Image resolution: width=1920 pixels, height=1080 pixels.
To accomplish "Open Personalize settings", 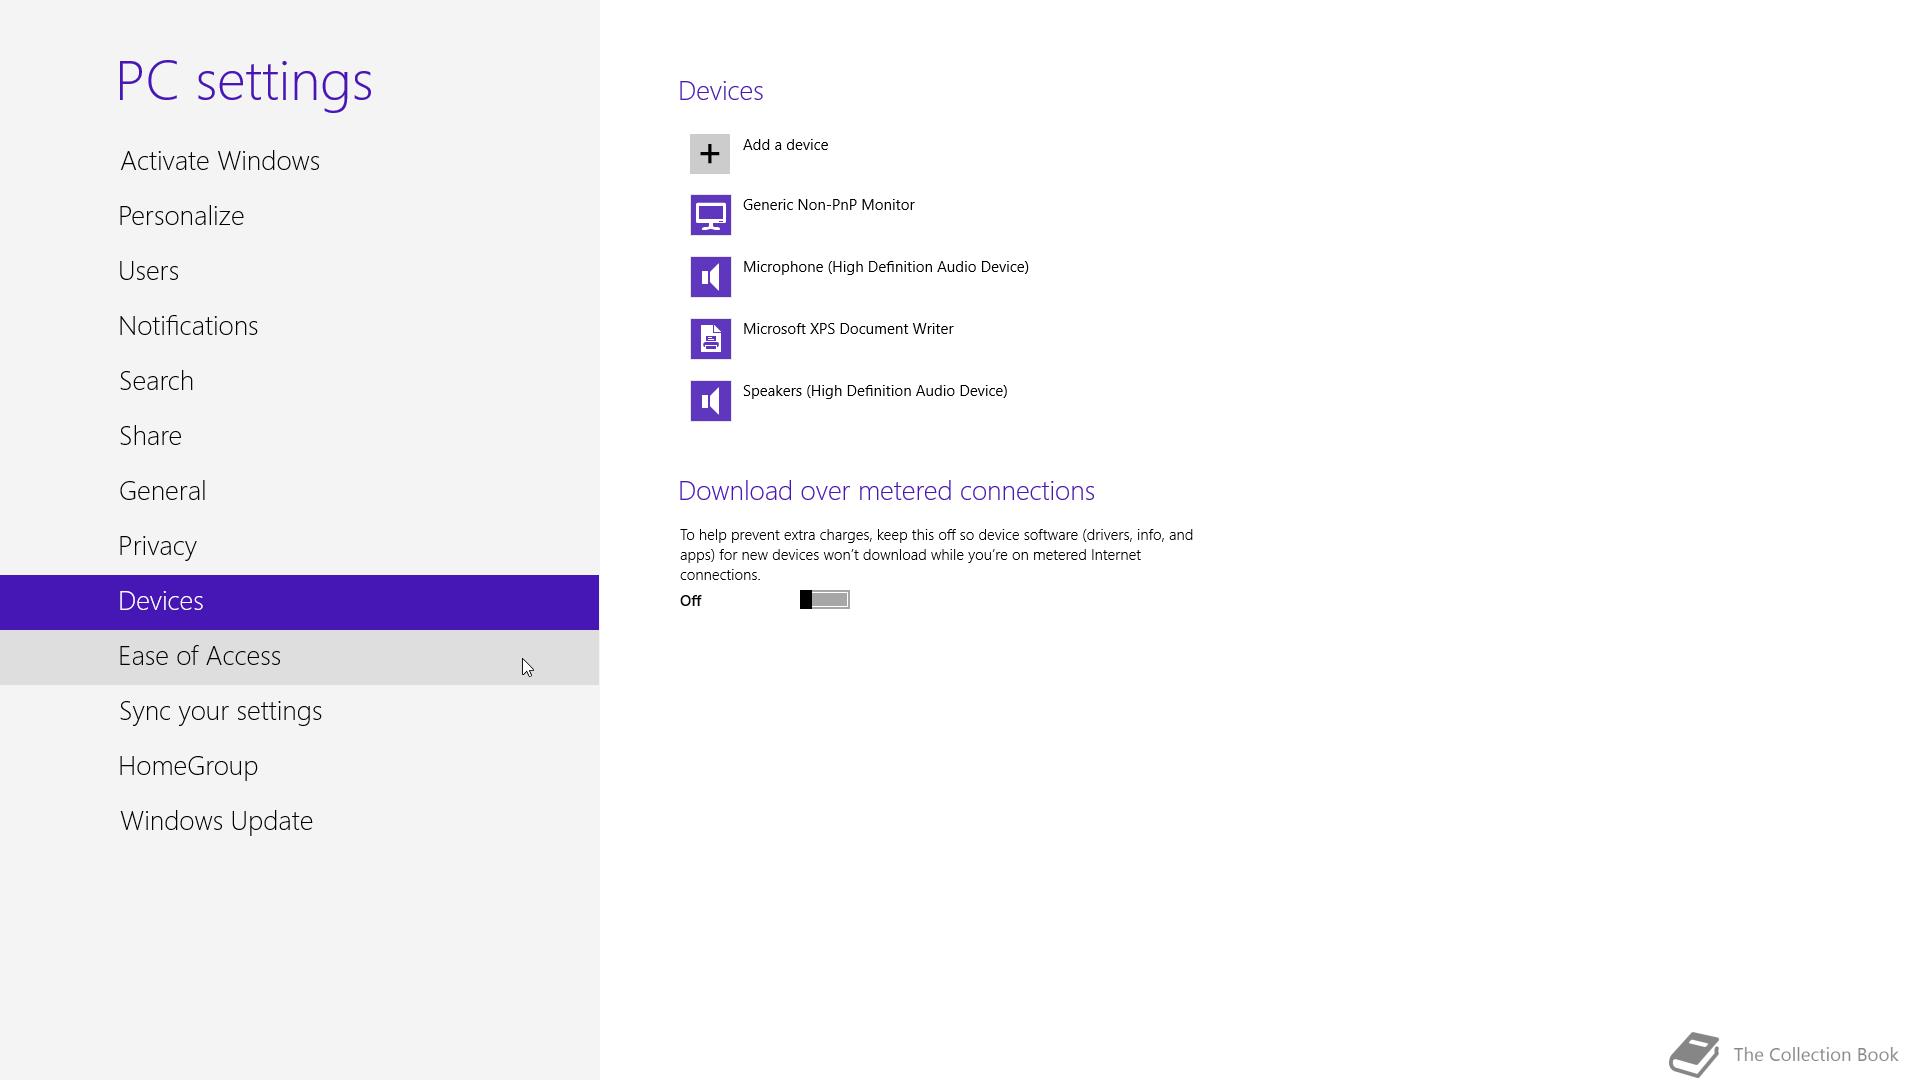I will click(299, 216).
